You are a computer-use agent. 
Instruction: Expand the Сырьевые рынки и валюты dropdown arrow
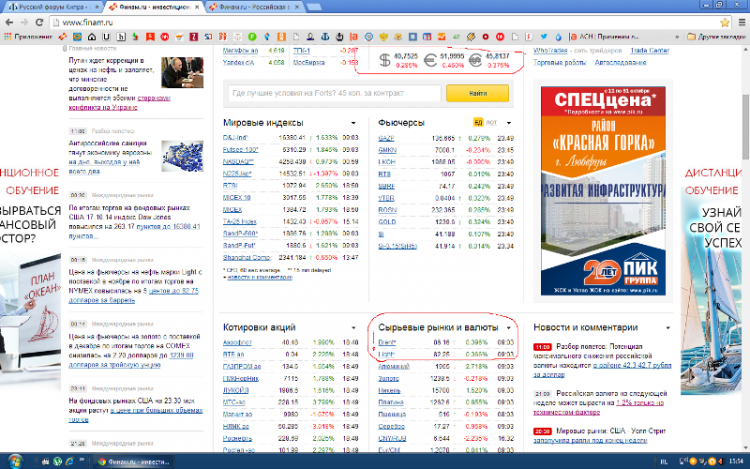pyautogui.click(x=508, y=327)
